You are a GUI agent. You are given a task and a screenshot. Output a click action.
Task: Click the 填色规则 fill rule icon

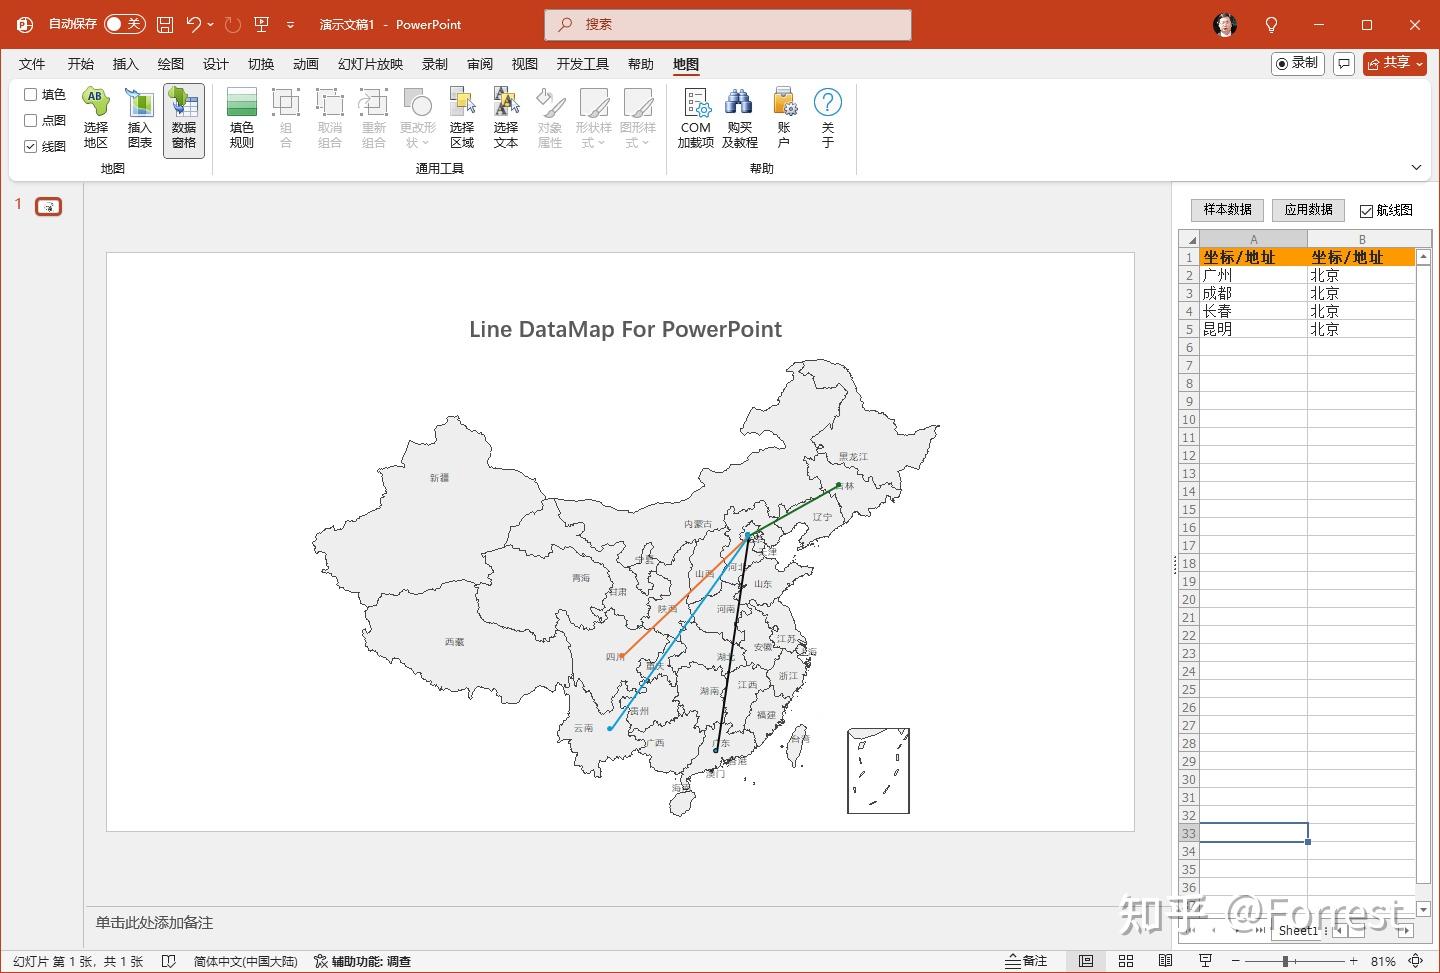point(240,117)
